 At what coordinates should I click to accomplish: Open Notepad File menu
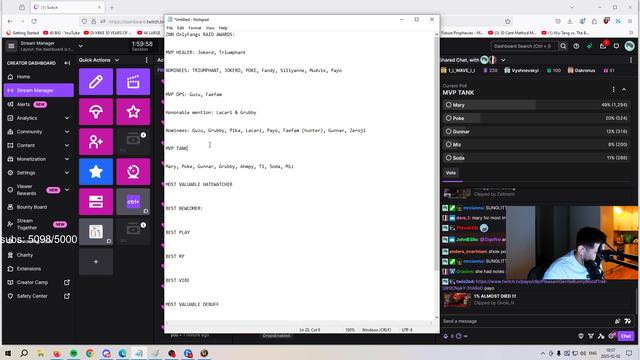tap(169, 28)
